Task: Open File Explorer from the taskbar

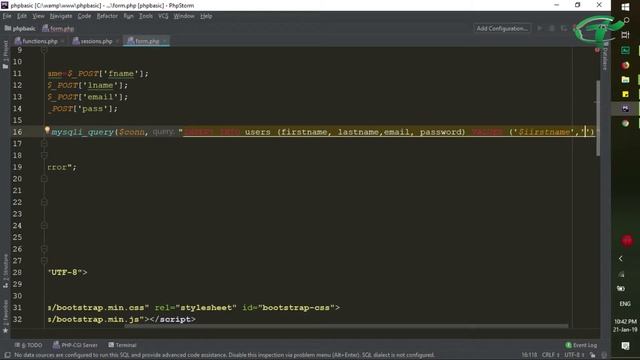Action: [x=625, y=80]
